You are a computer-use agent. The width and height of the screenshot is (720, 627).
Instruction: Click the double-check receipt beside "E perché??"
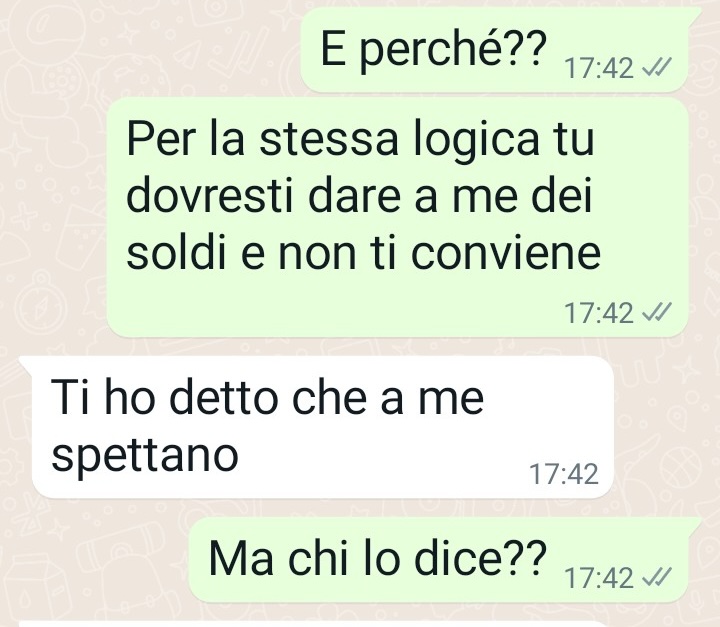(657, 68)
